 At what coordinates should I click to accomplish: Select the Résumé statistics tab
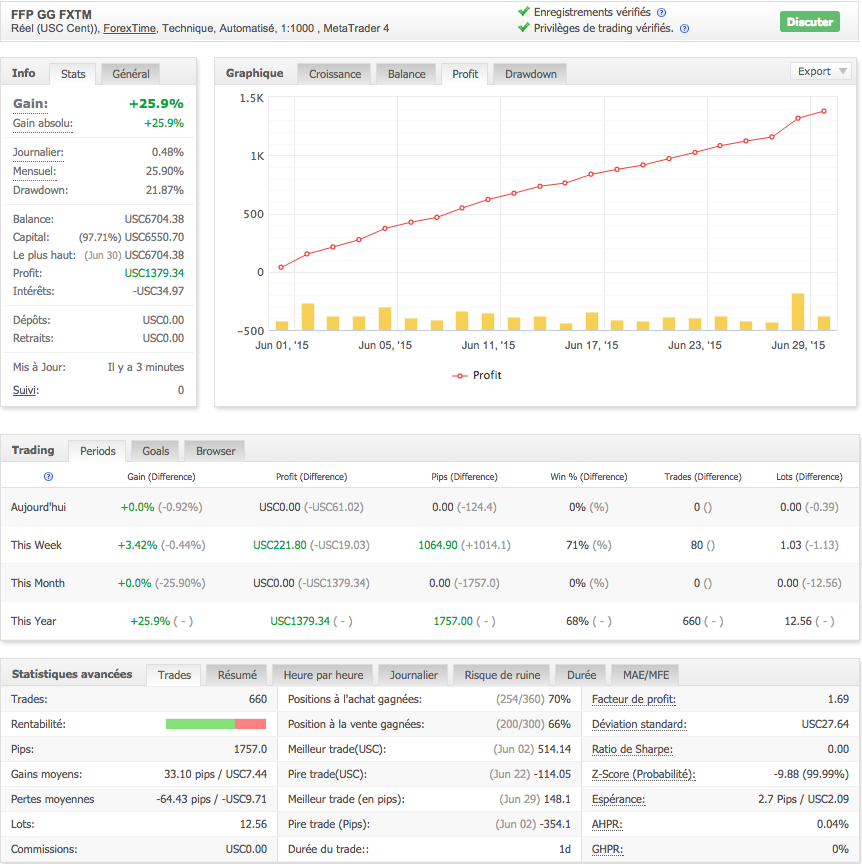click(237, 675)
